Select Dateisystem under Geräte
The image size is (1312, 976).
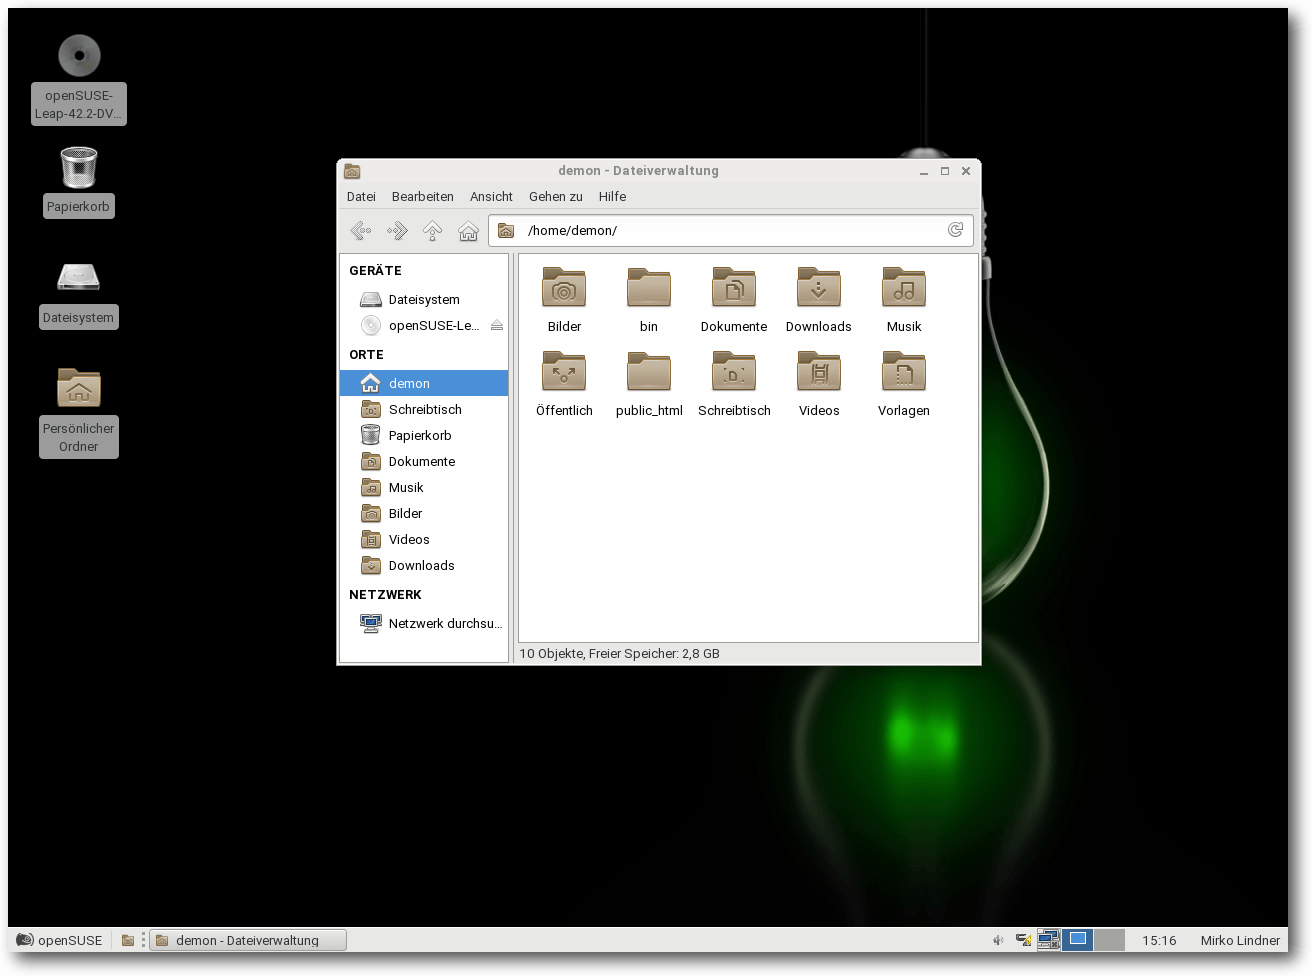tap(424, 299)
